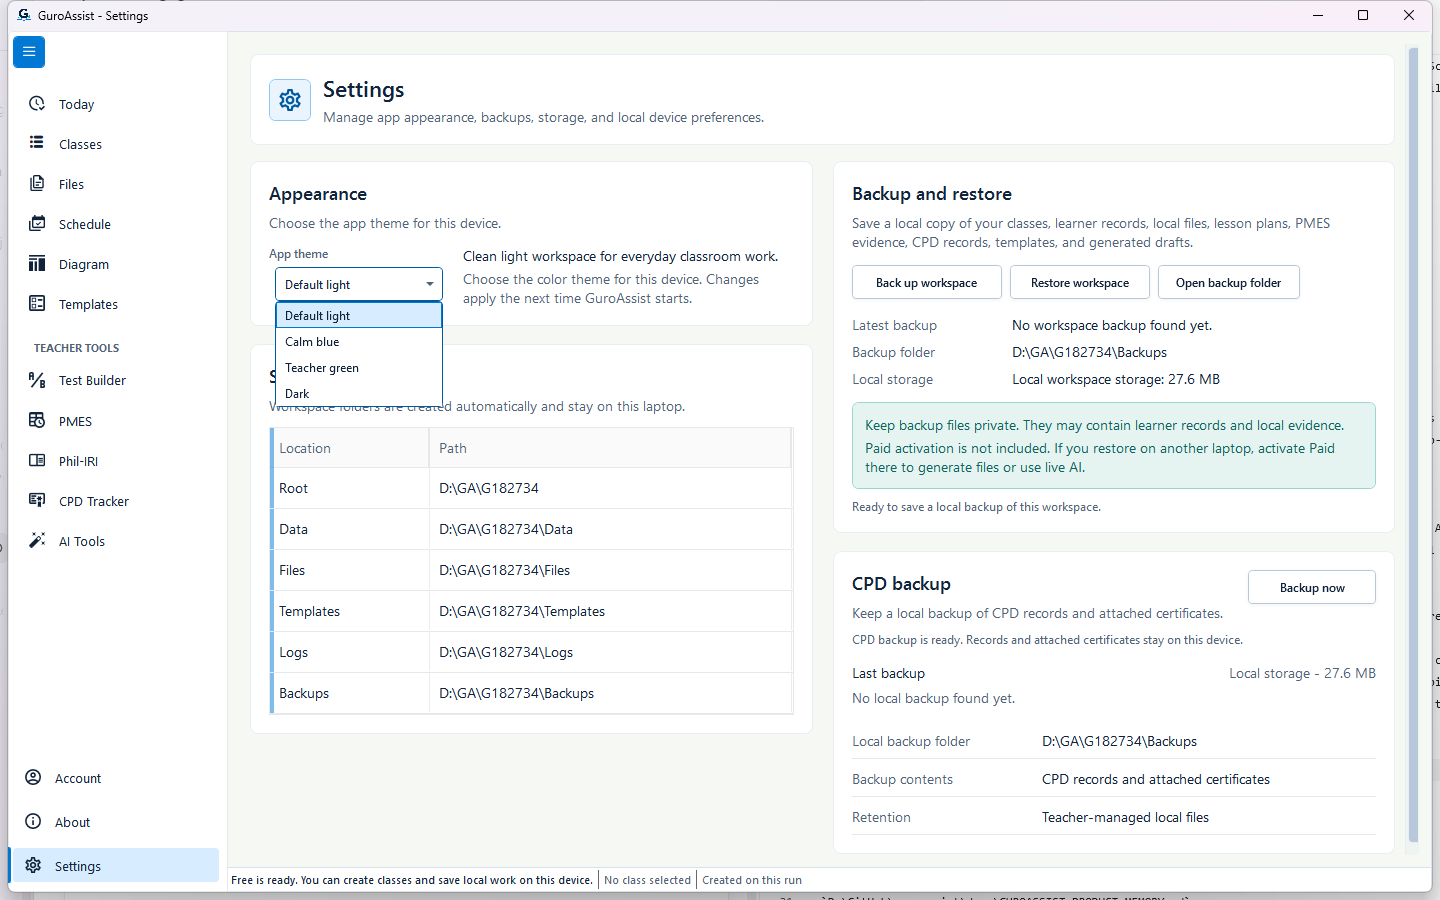1440x900 pixels.
Task: Pick Teacher green theme option
Action: [x=359, y=368]
